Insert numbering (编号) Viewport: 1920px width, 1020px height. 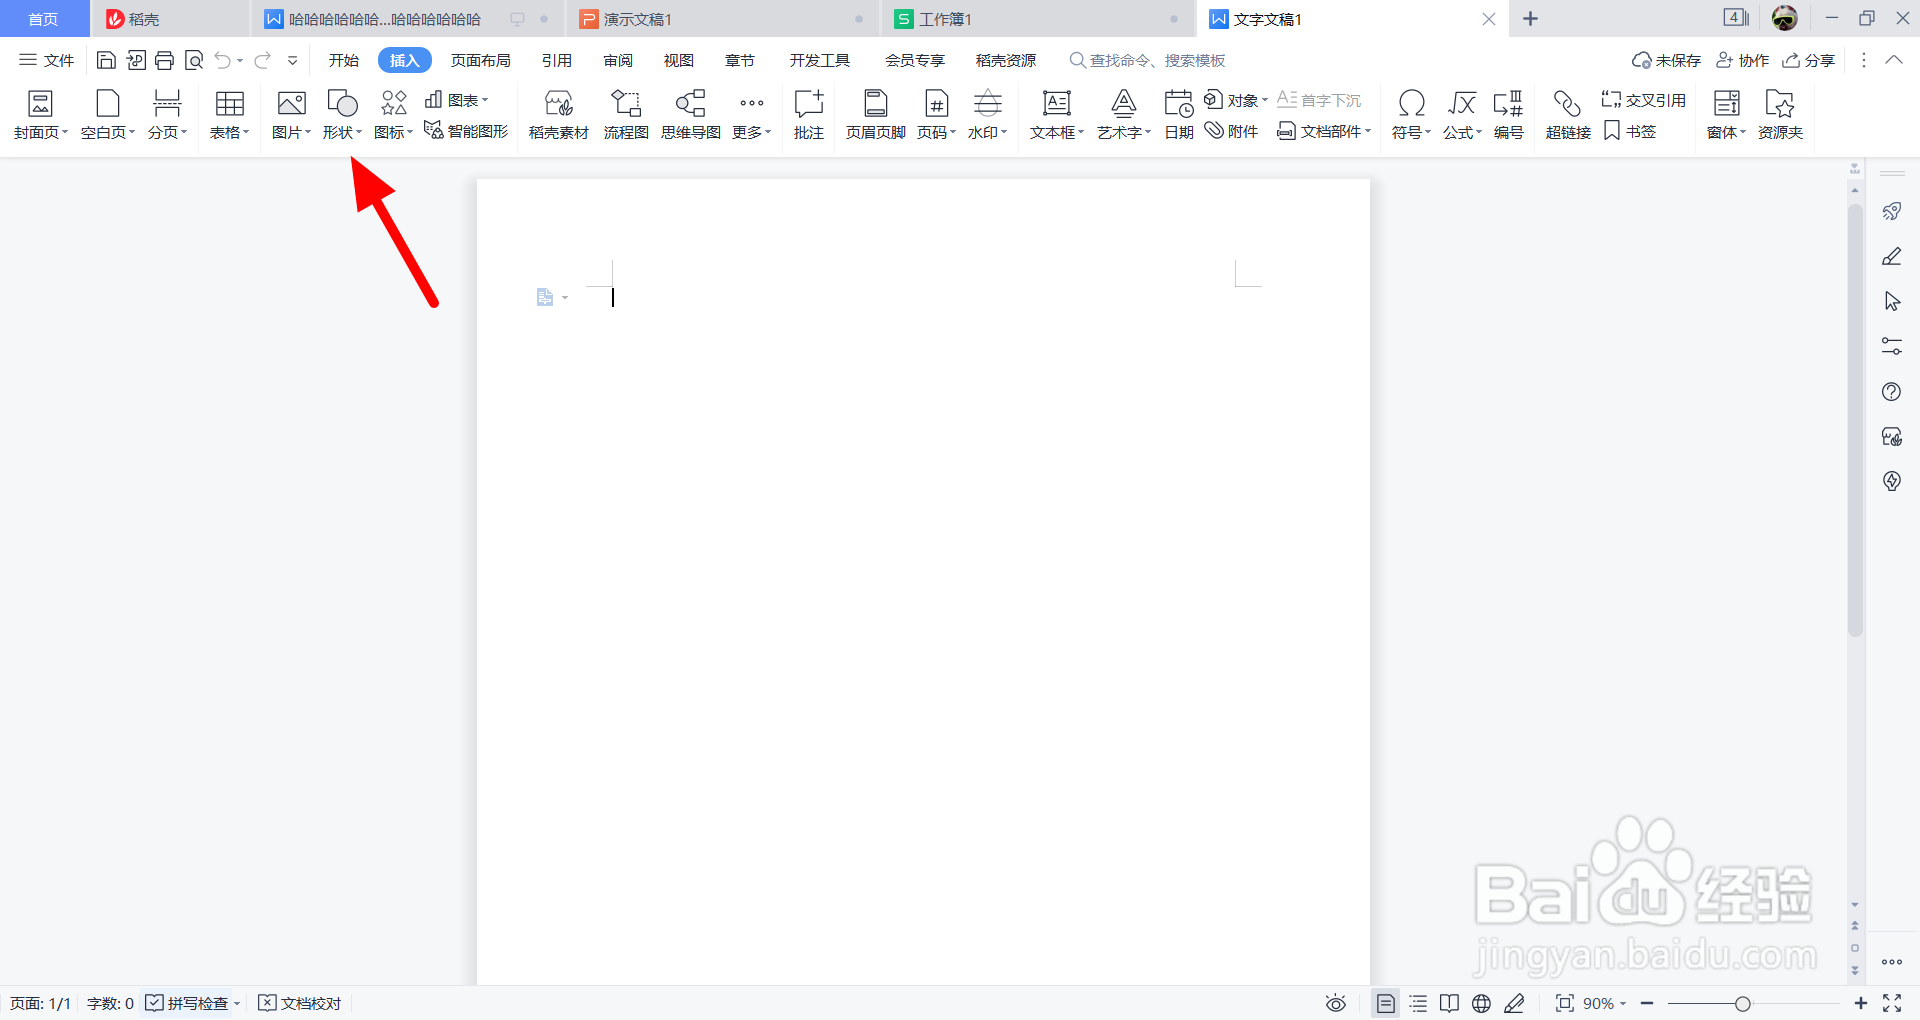click(x=1508, y=115)
